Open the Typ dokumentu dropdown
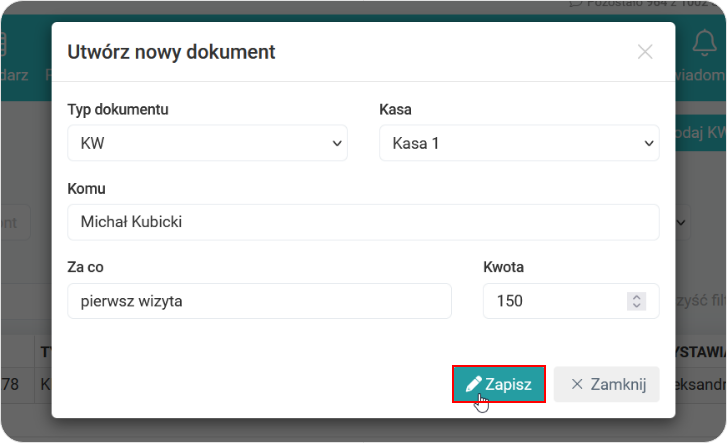This screenshot has width=727, height=443. [x=207, y=143]
